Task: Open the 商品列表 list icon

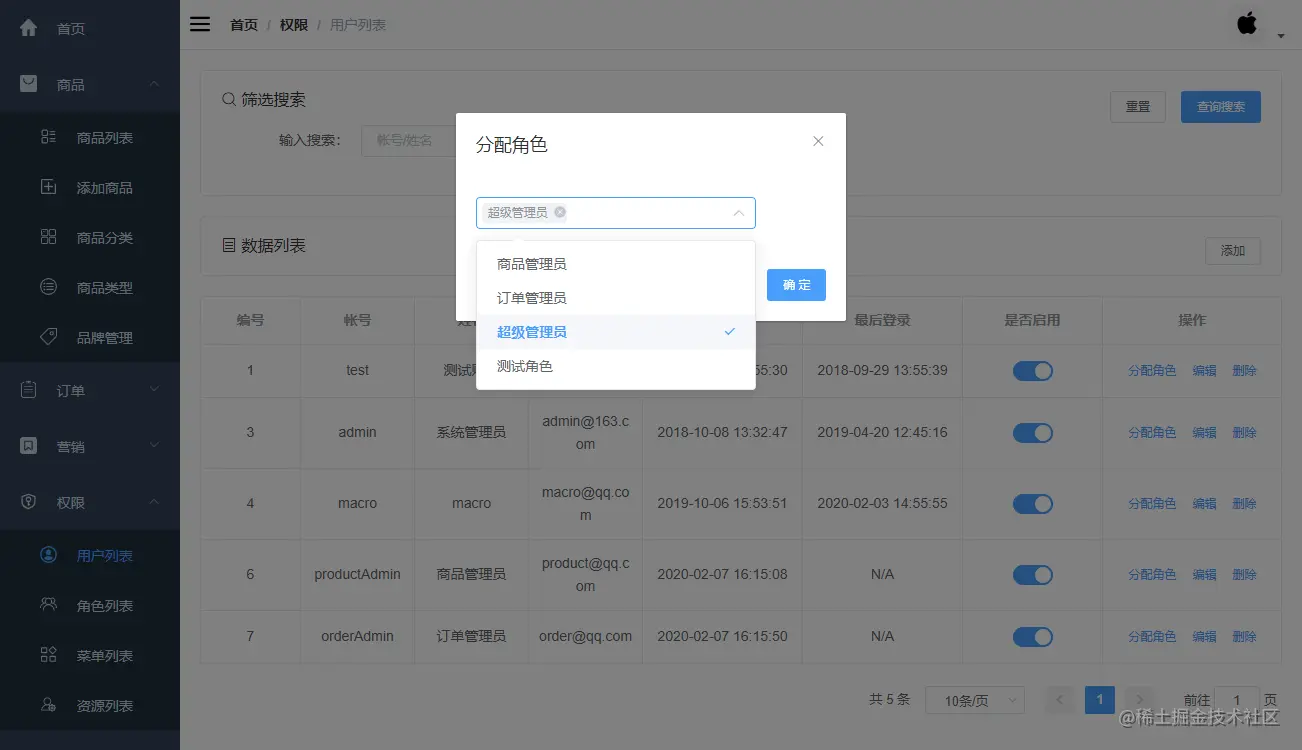Action: tap(48, 137)
